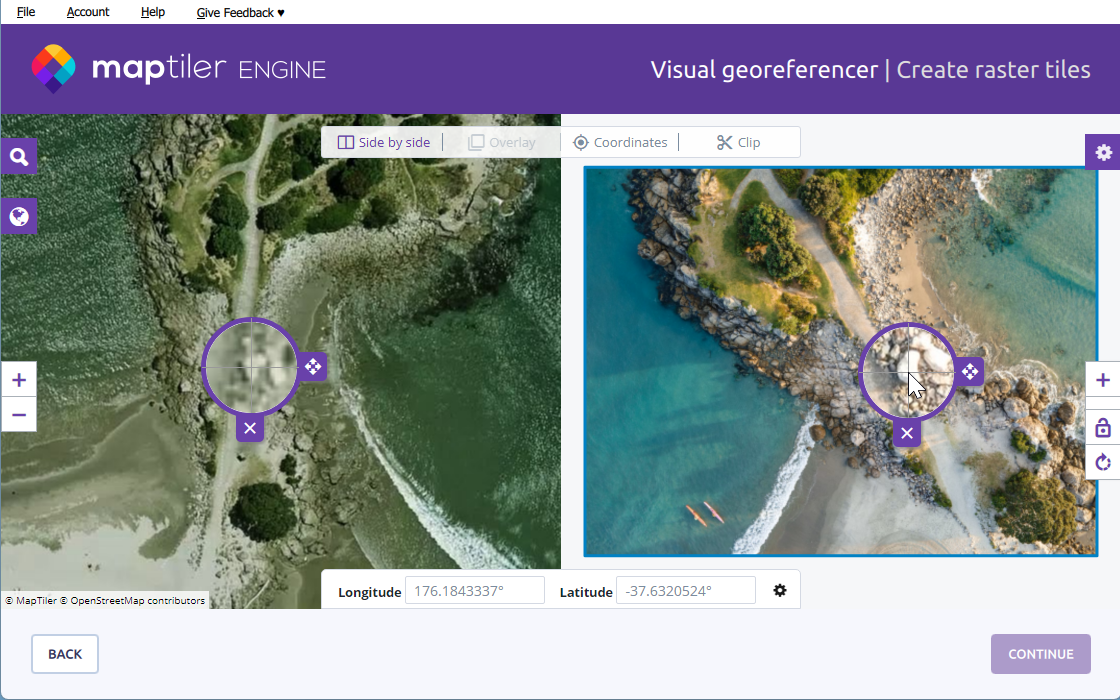Screen dimensions: 1120x700
Task: Open the globe basemap selector
Action: pos(19,216)
